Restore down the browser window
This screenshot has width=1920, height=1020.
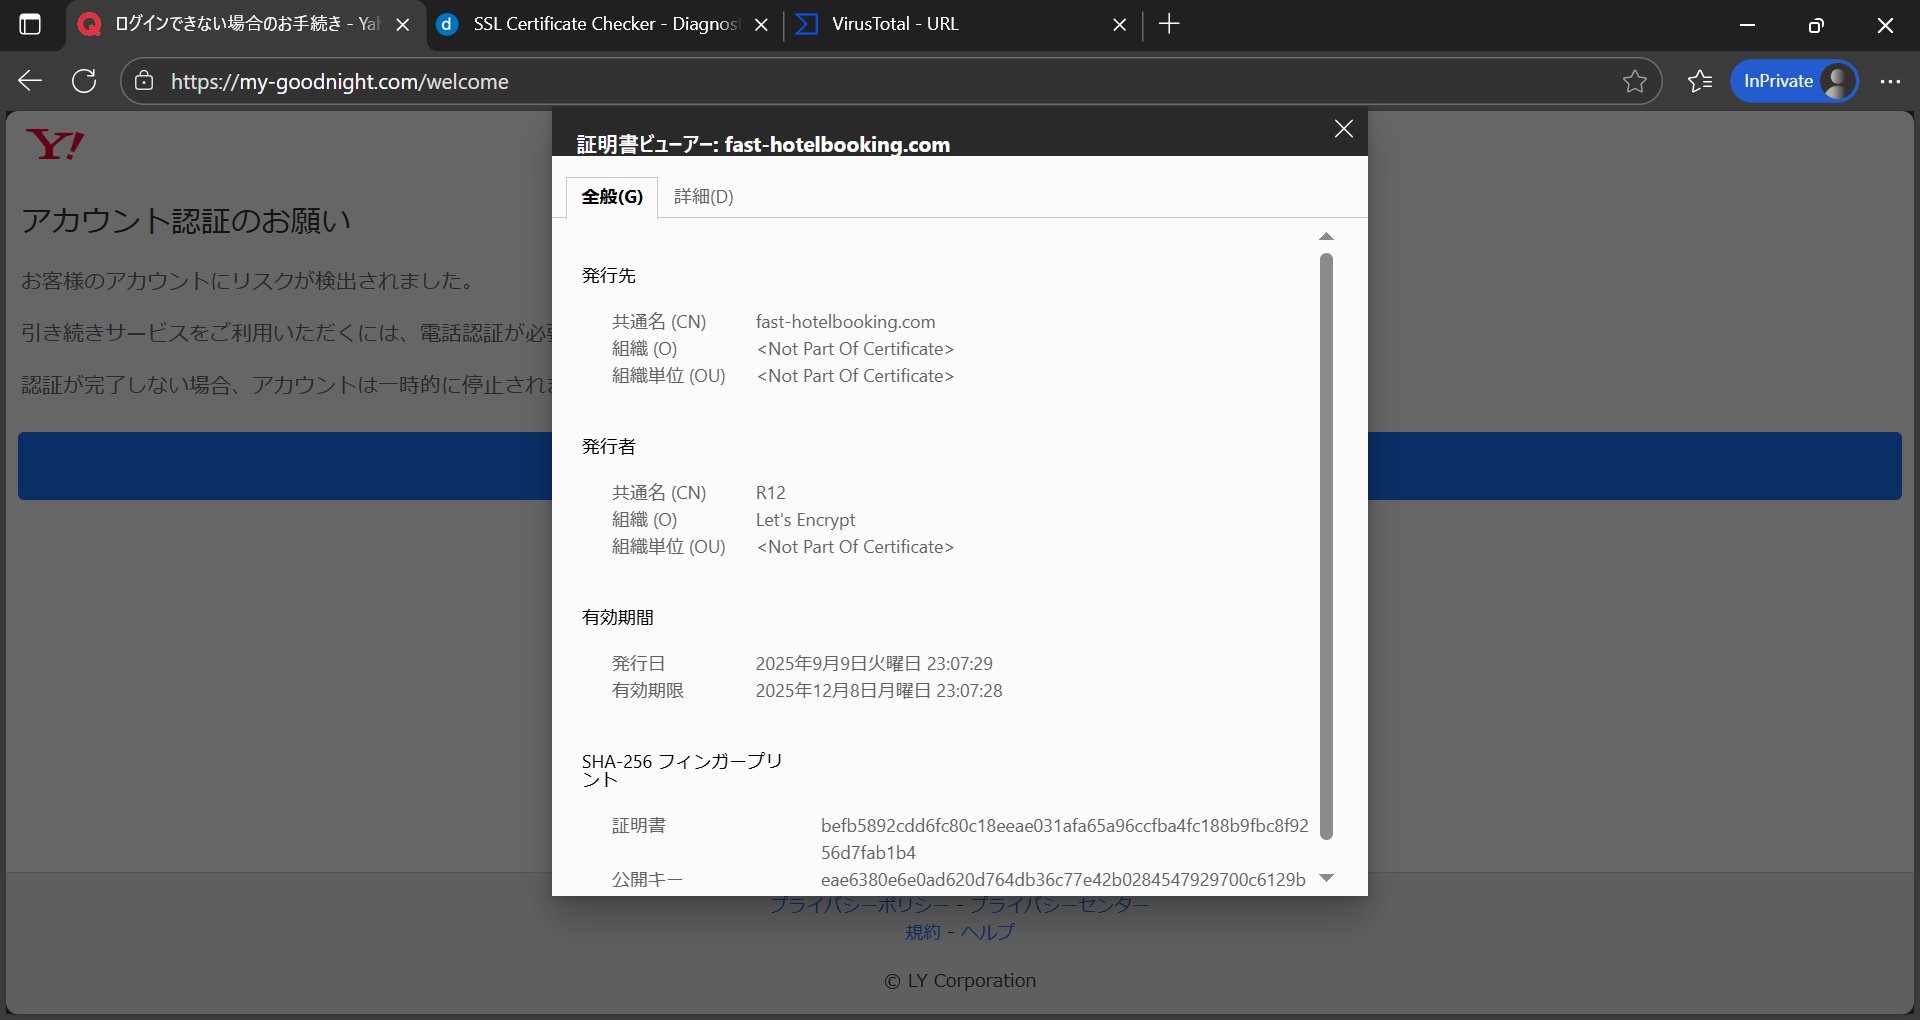[1816, 25]
